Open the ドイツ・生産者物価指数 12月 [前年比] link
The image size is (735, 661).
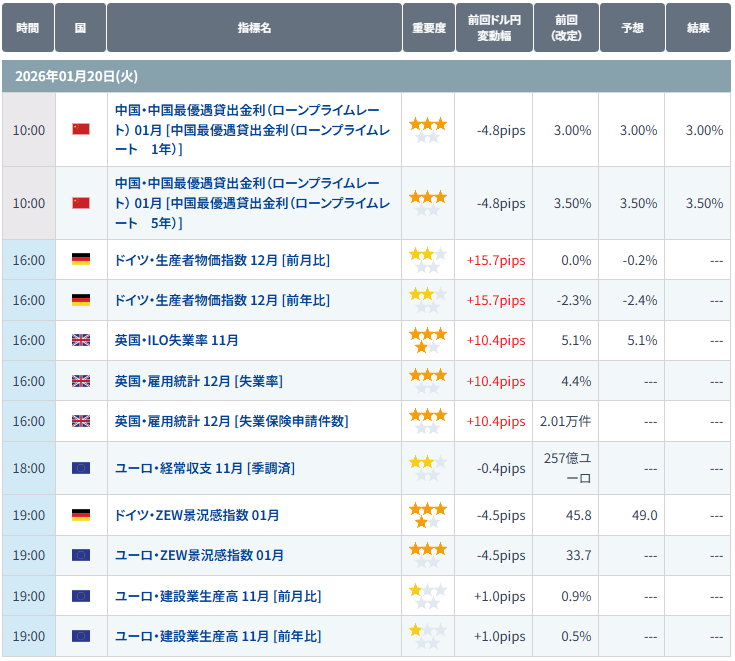click(x=222, y=300)
